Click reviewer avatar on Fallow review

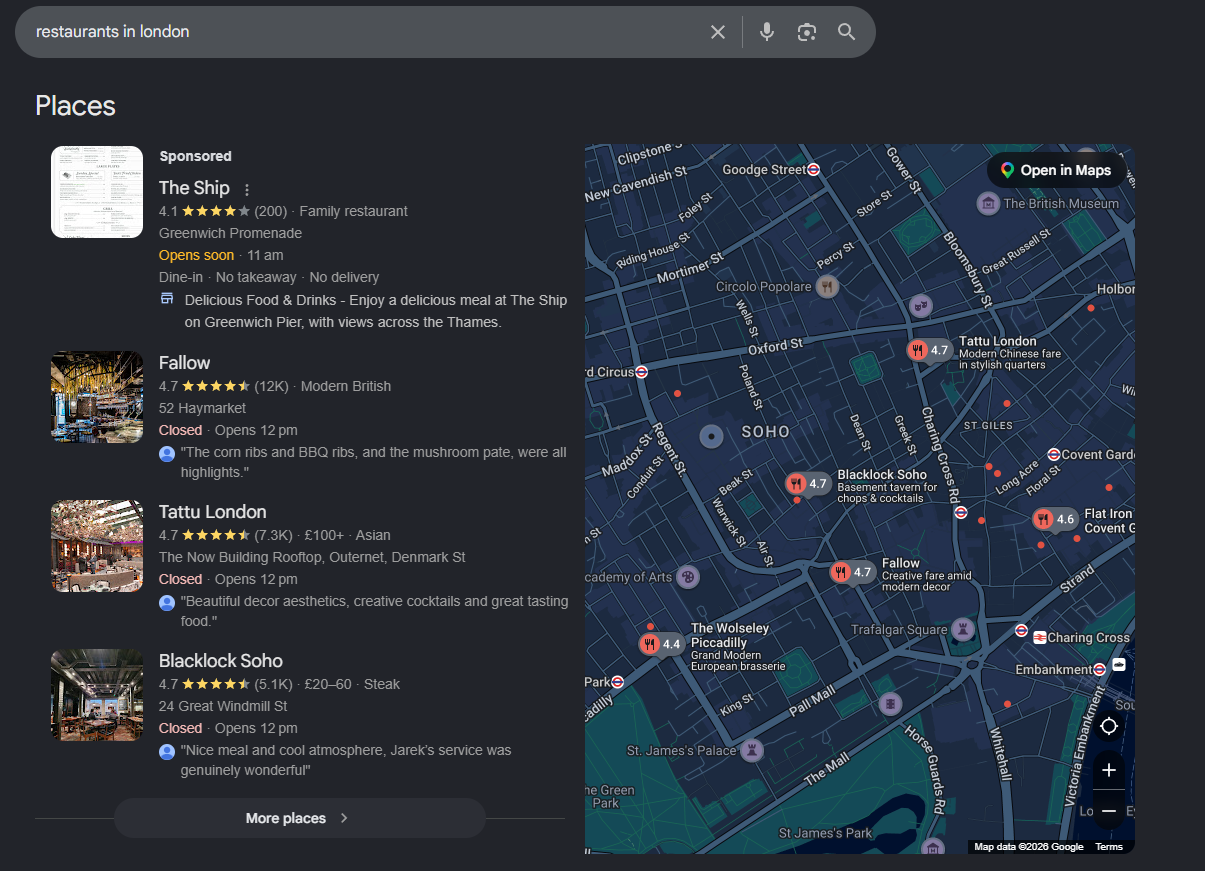coord(167,454)
